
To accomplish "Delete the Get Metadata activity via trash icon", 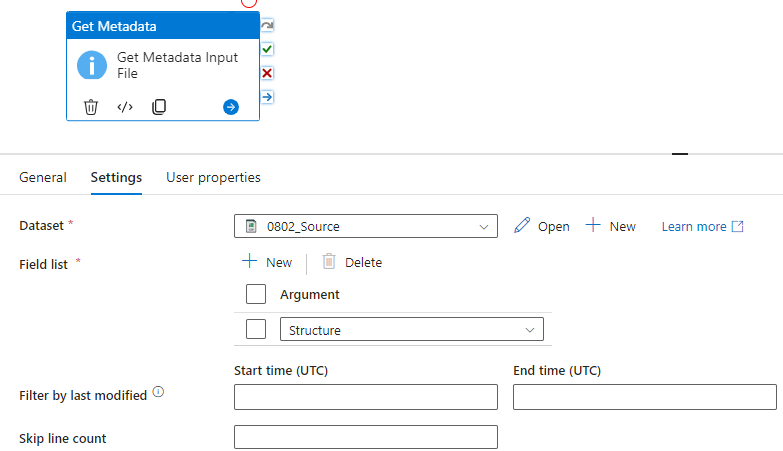I will (x=91, y=107).
